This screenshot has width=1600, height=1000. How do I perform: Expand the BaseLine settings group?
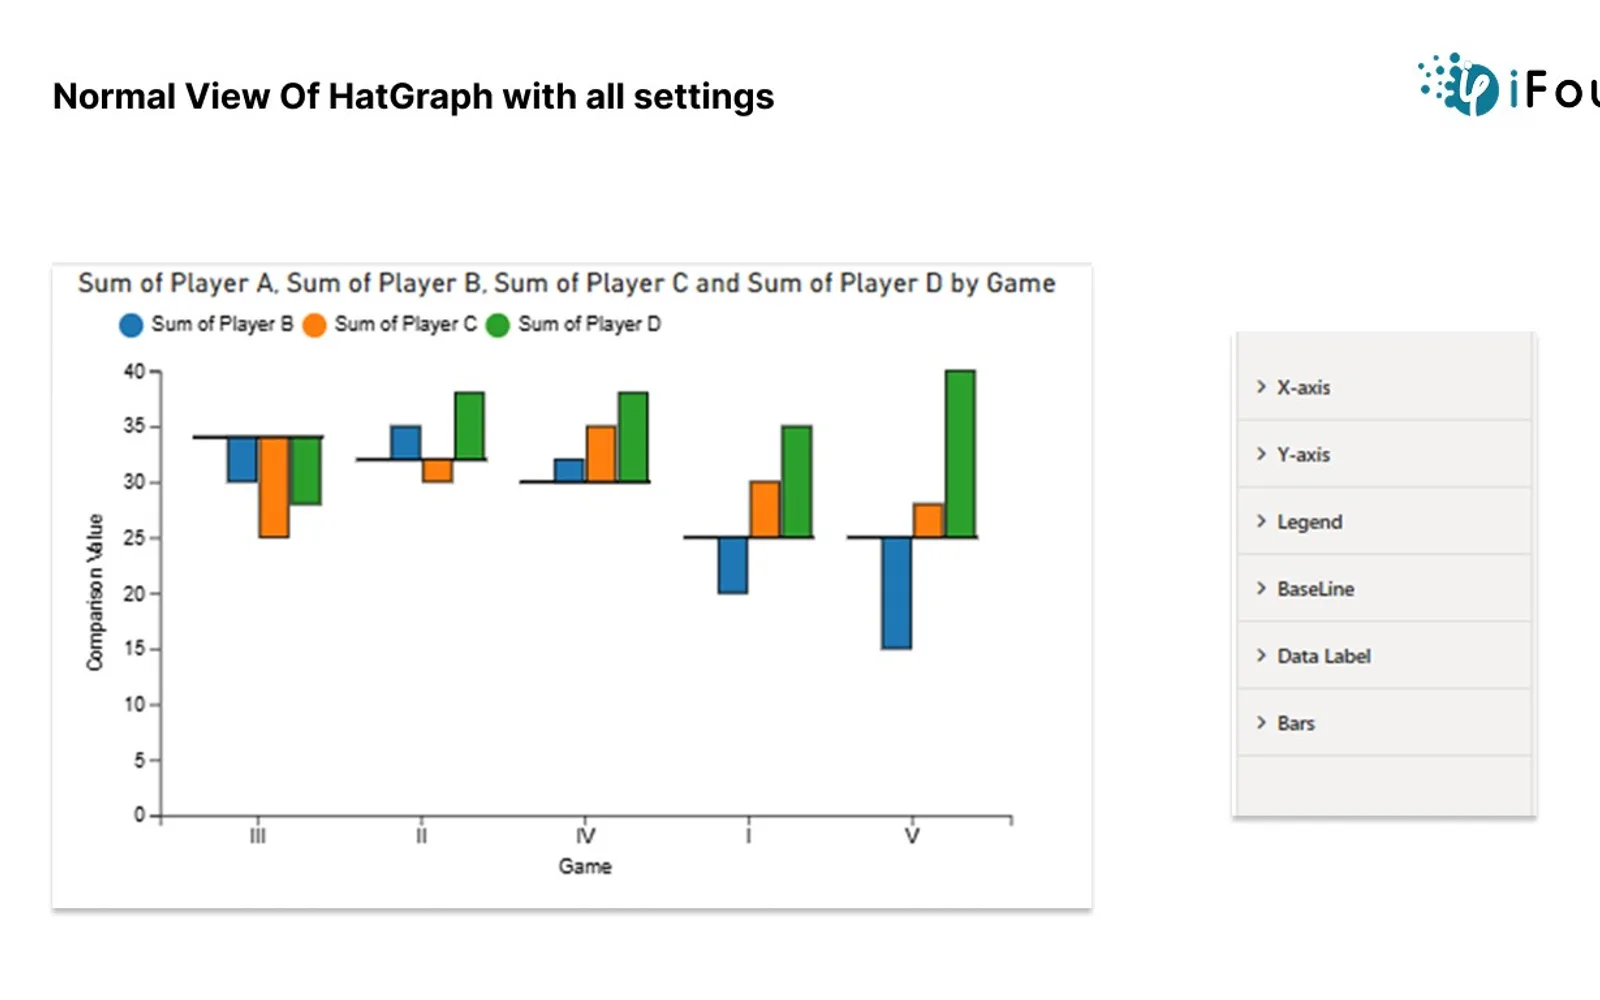(x=1384, y=588)
